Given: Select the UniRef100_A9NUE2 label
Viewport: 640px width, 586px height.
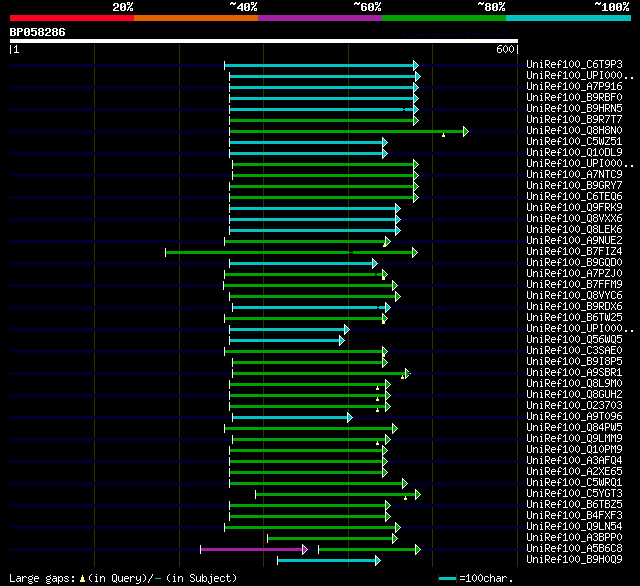Looking at the screenshot, I should pos(574,241).
